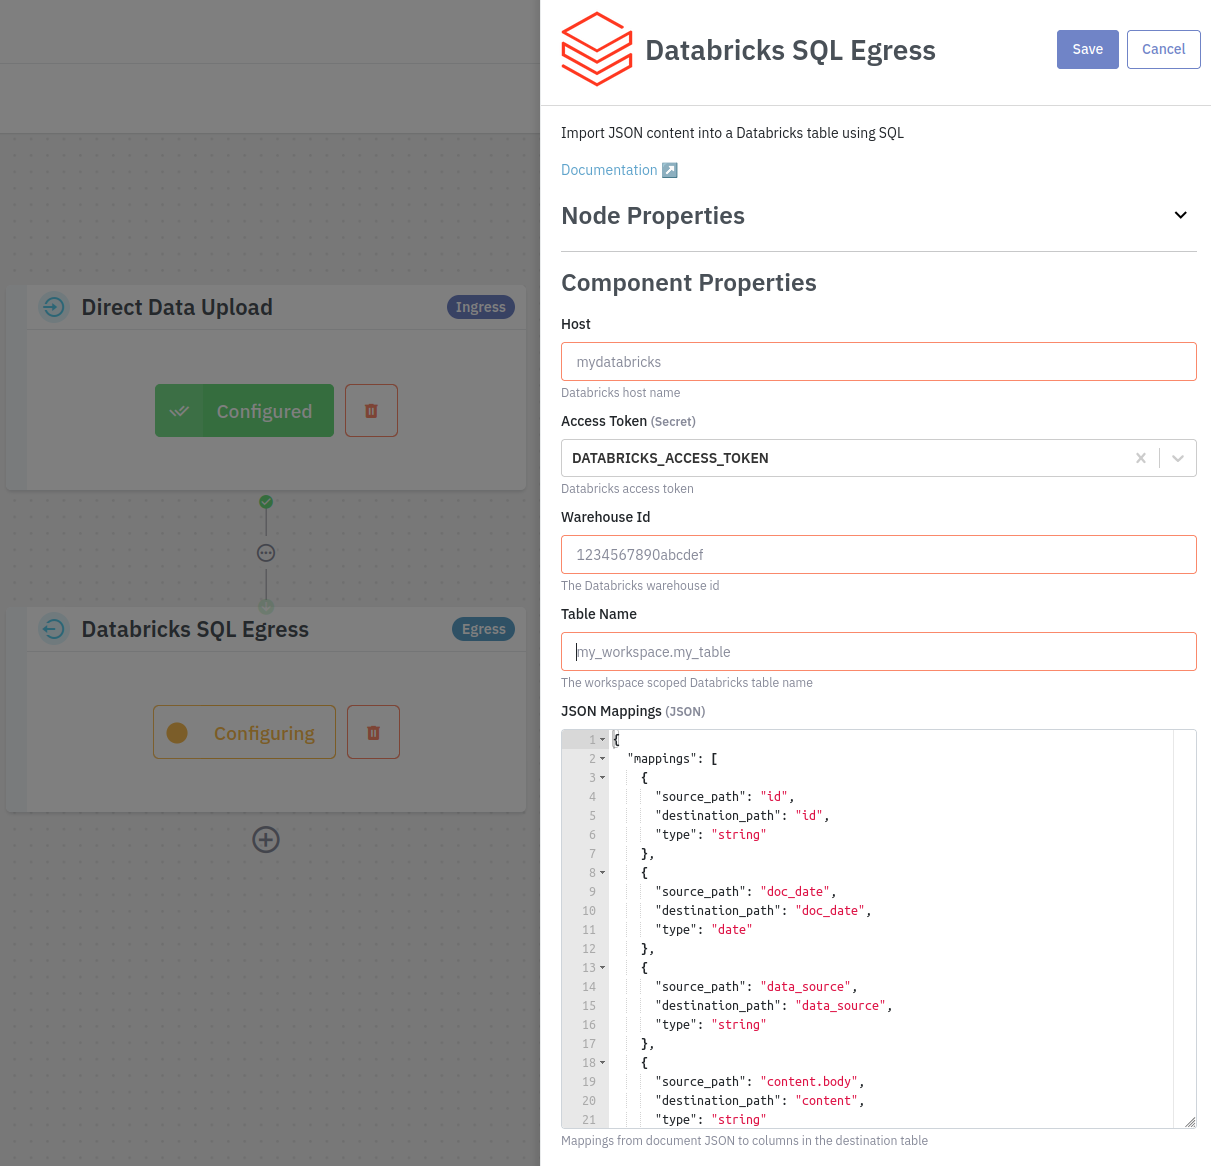Fold JSON line 1 block
1211x1166 pixels.
click(603, 740)
